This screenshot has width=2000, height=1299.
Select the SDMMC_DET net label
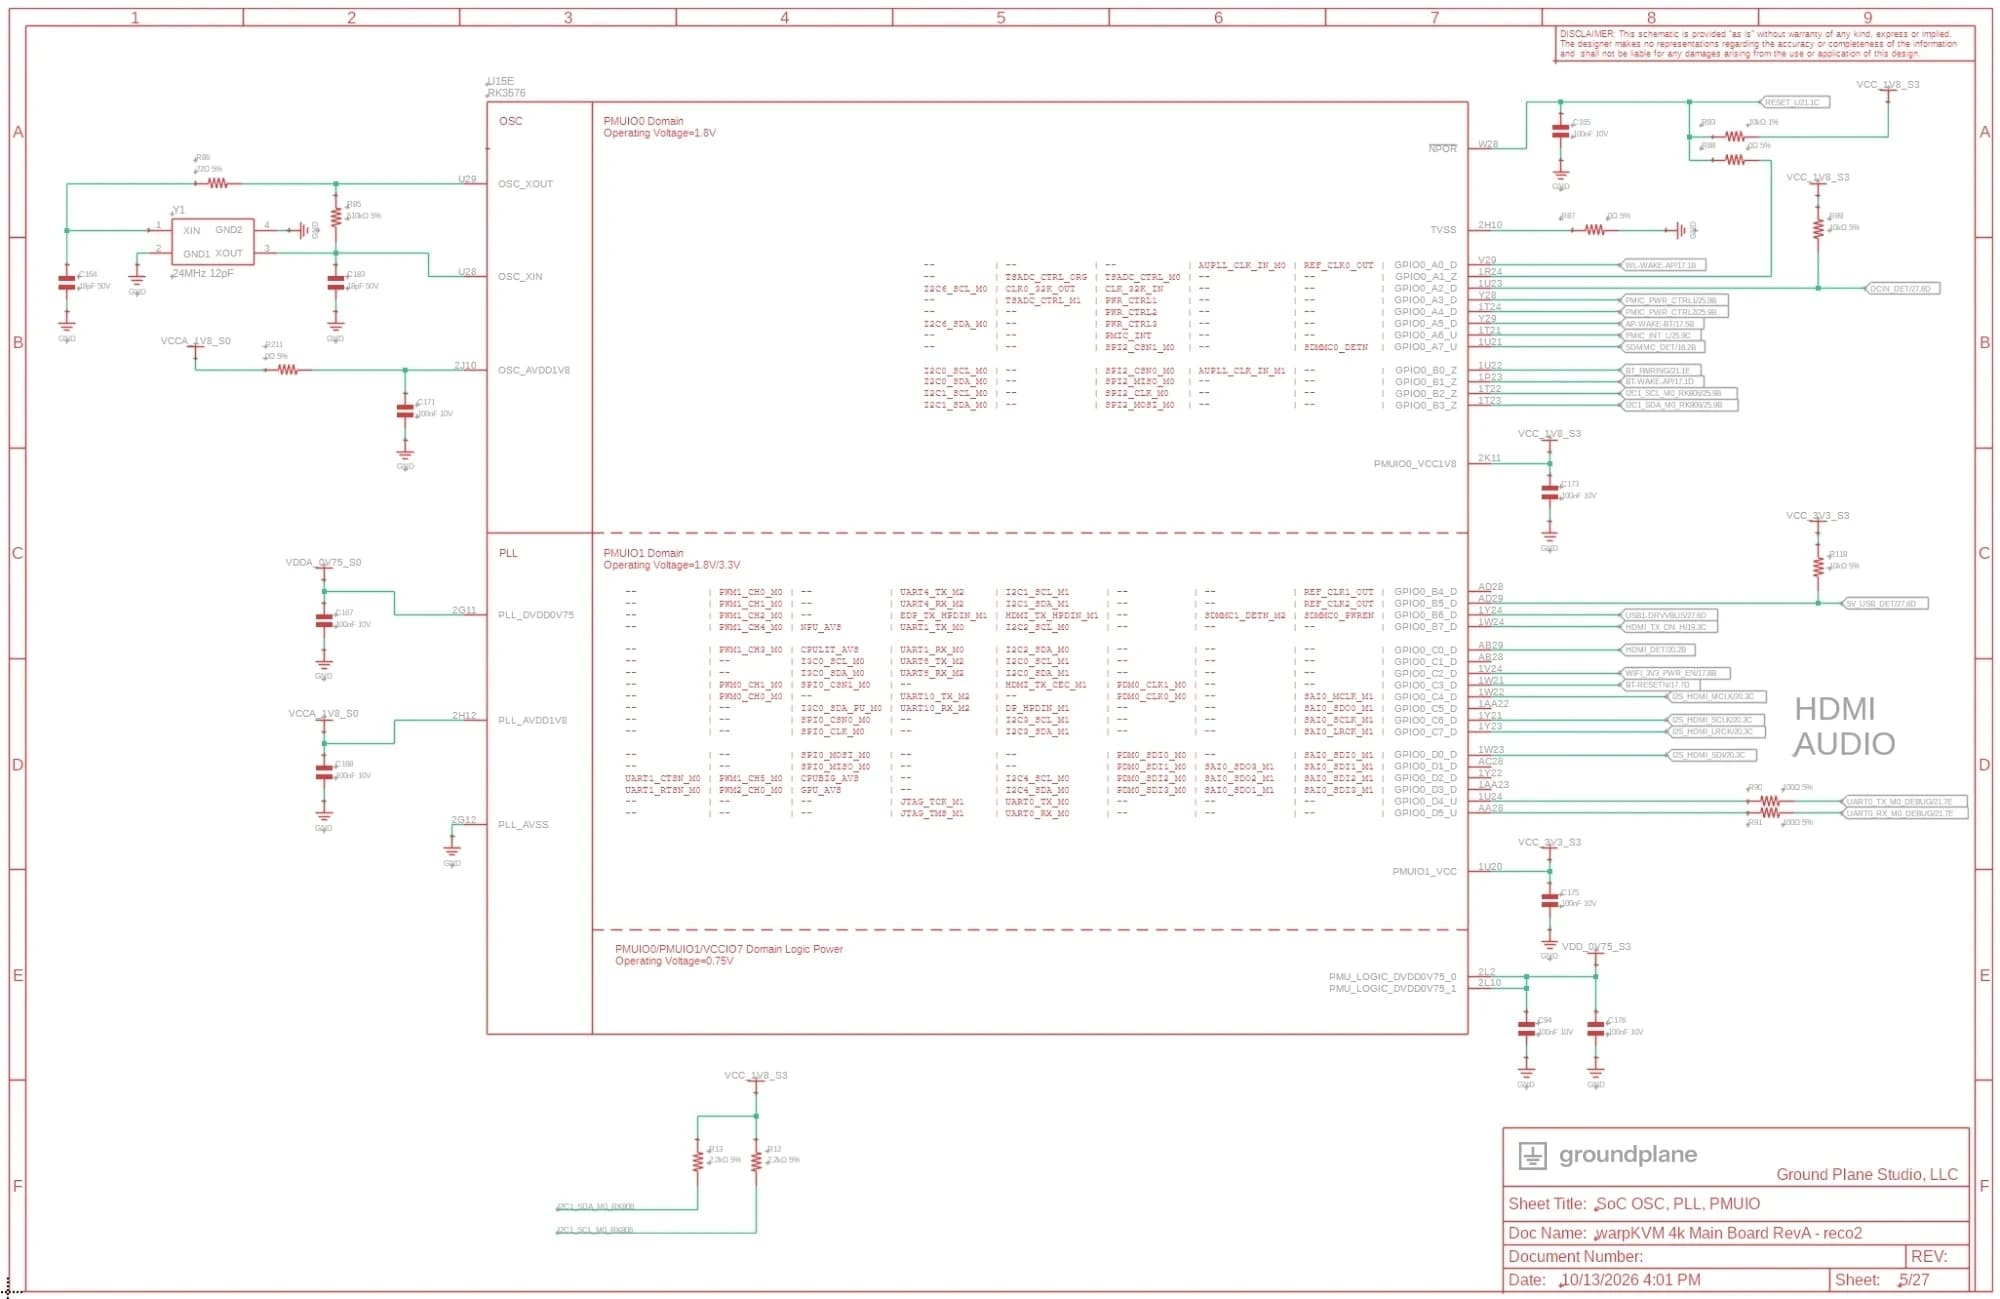pos(1662,347)
